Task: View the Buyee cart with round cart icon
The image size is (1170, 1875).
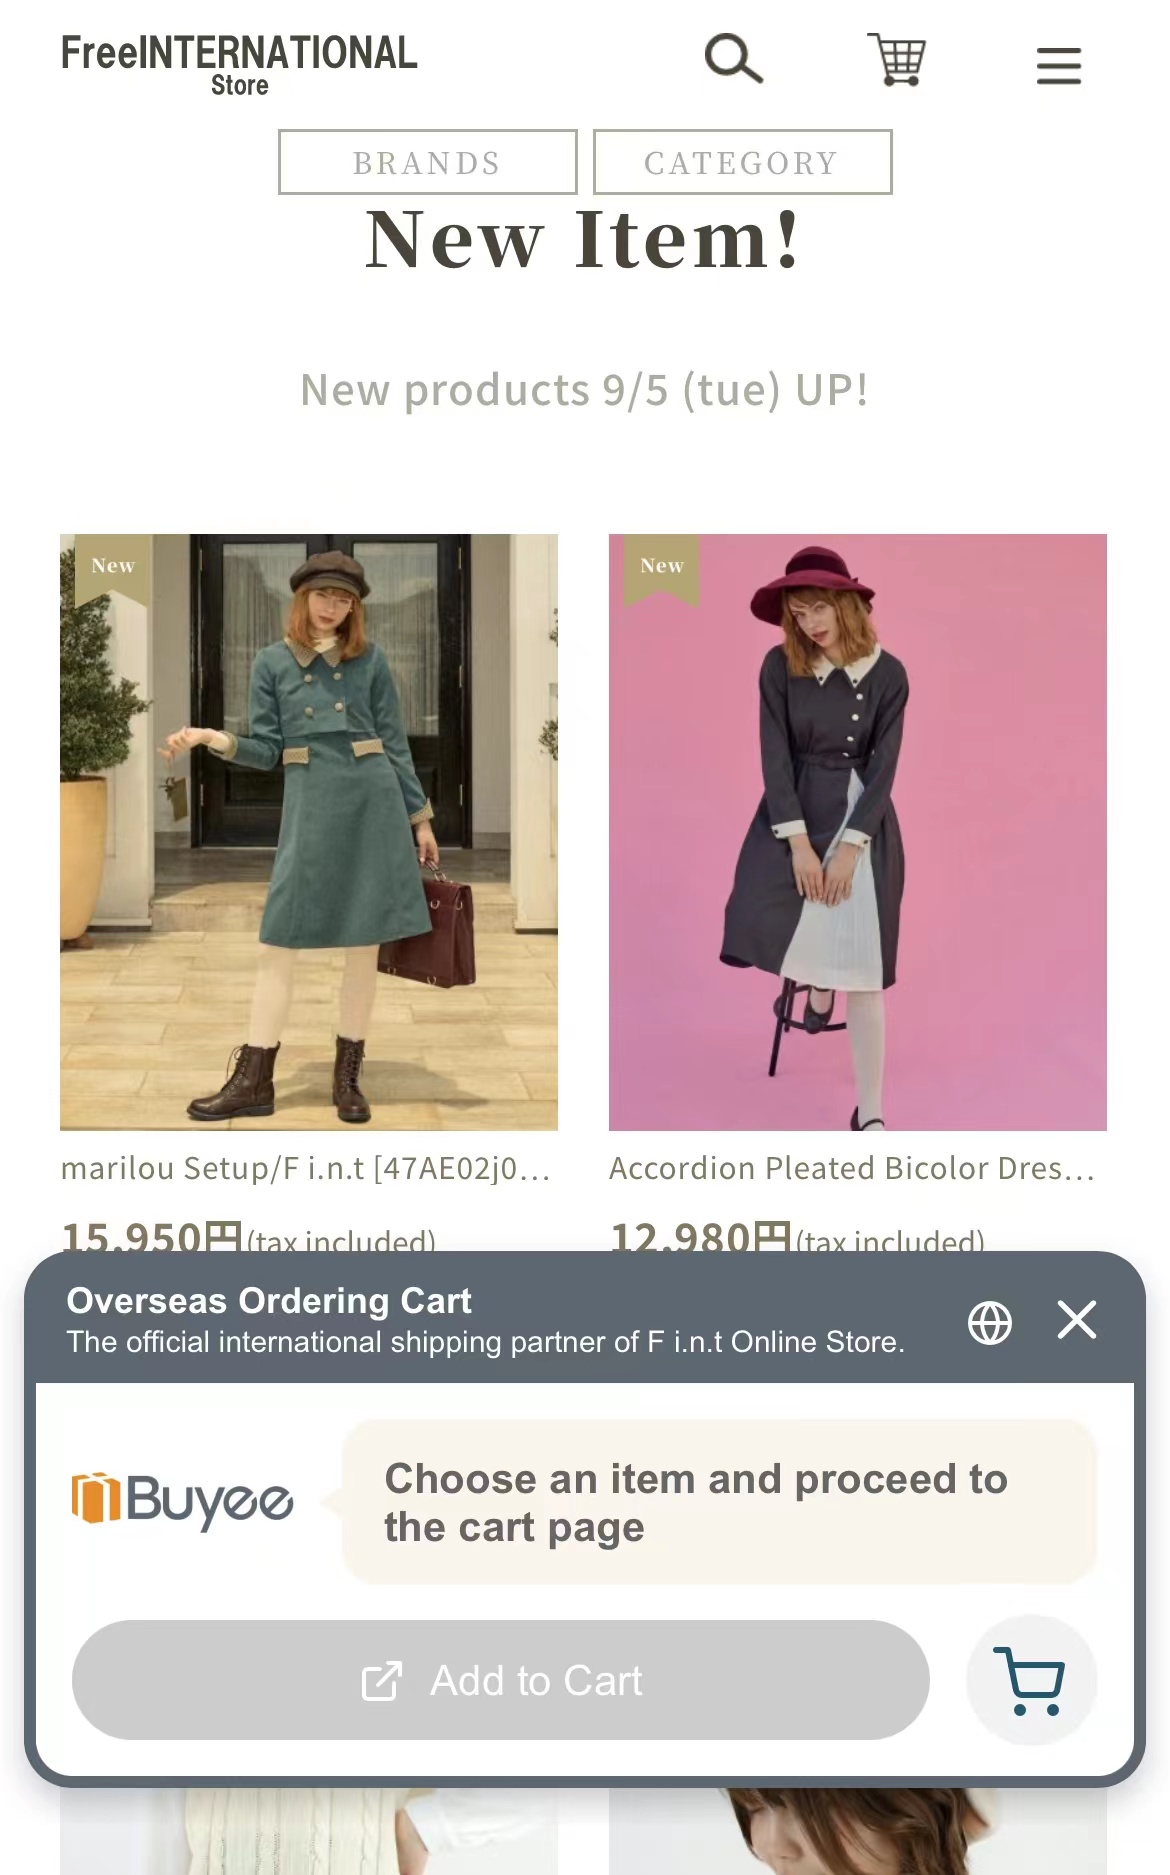Action: 1031,1681
